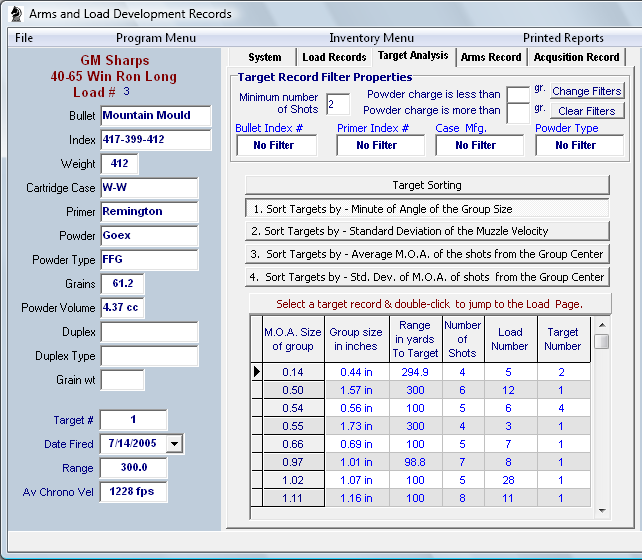Click the Powder Type No Filter button
Viewport: 642px width, 560px height.
coord(579,145)
